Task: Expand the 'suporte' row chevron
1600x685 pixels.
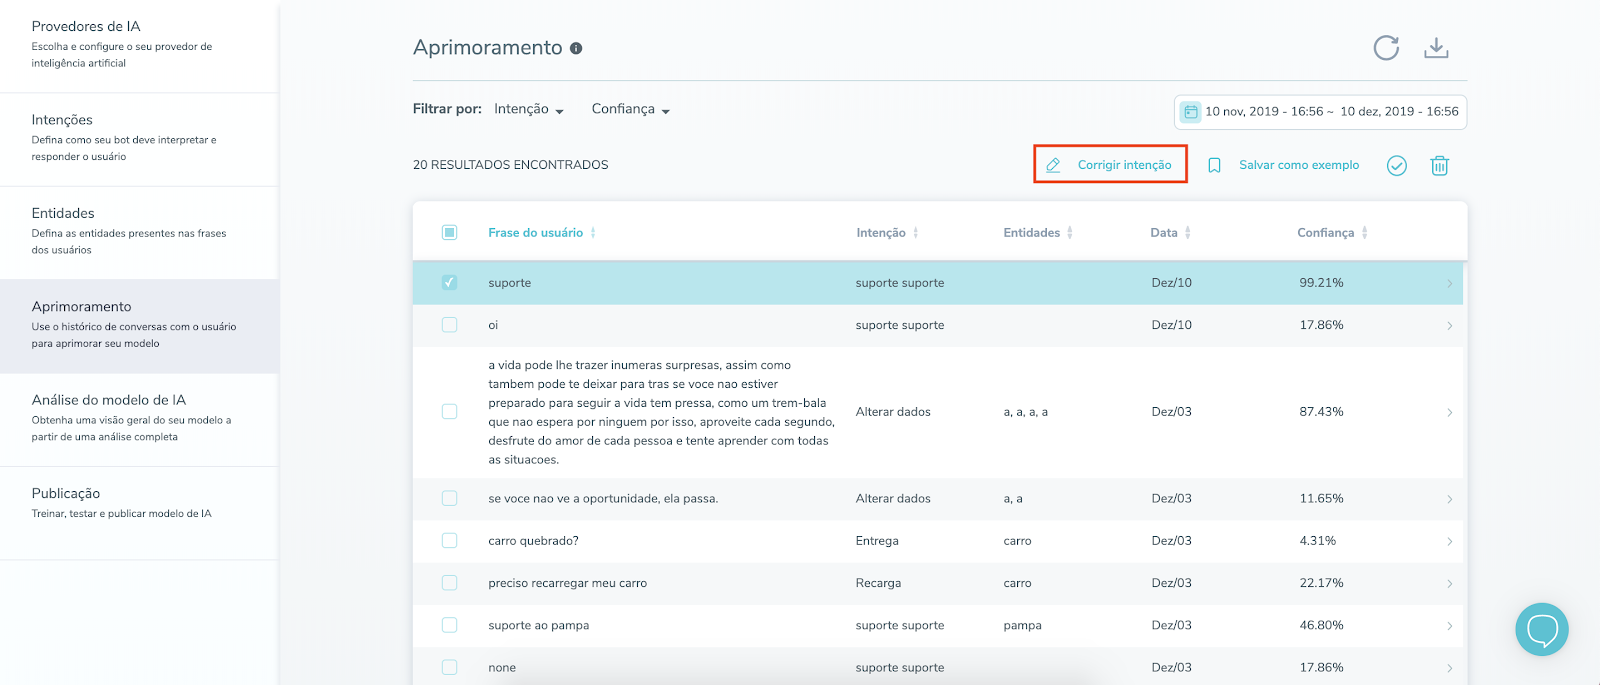Action: click(1449, 284)
